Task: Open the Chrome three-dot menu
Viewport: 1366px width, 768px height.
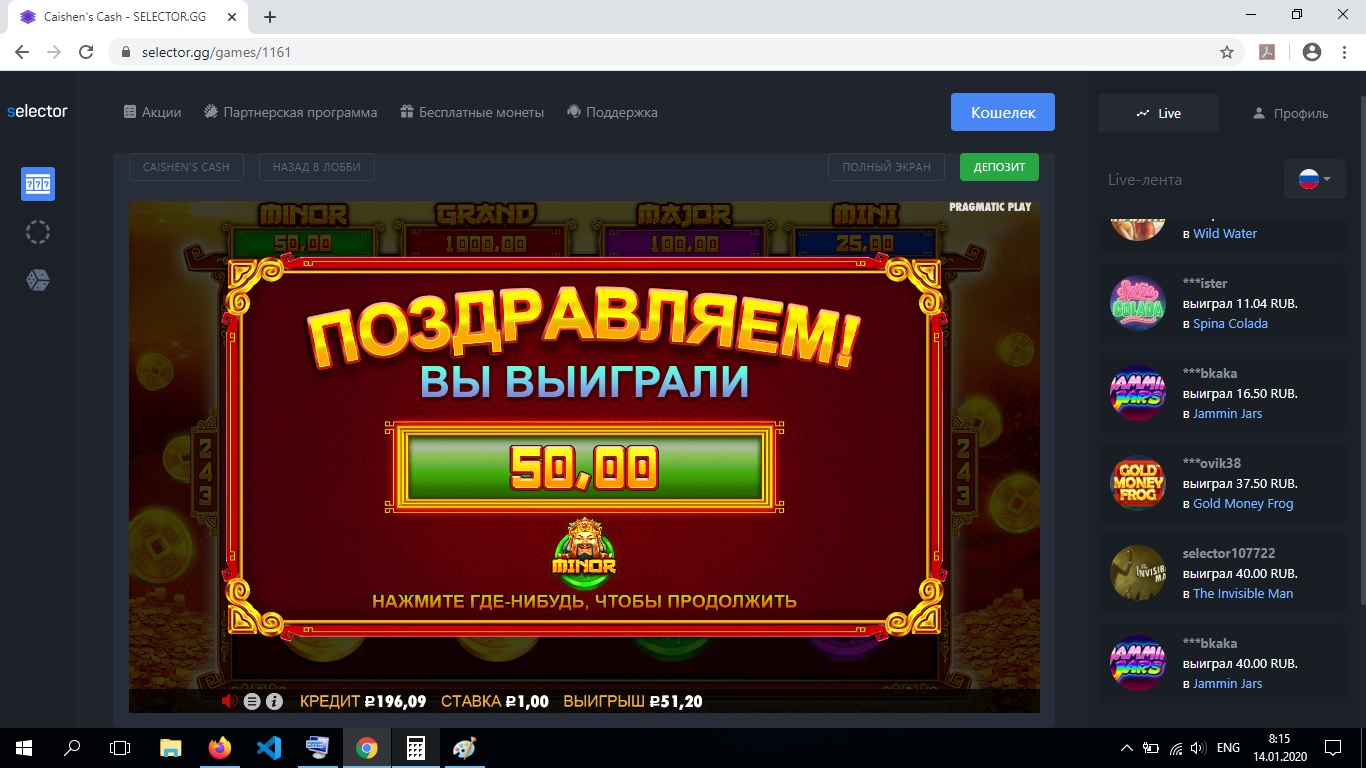Action: 1344,52
